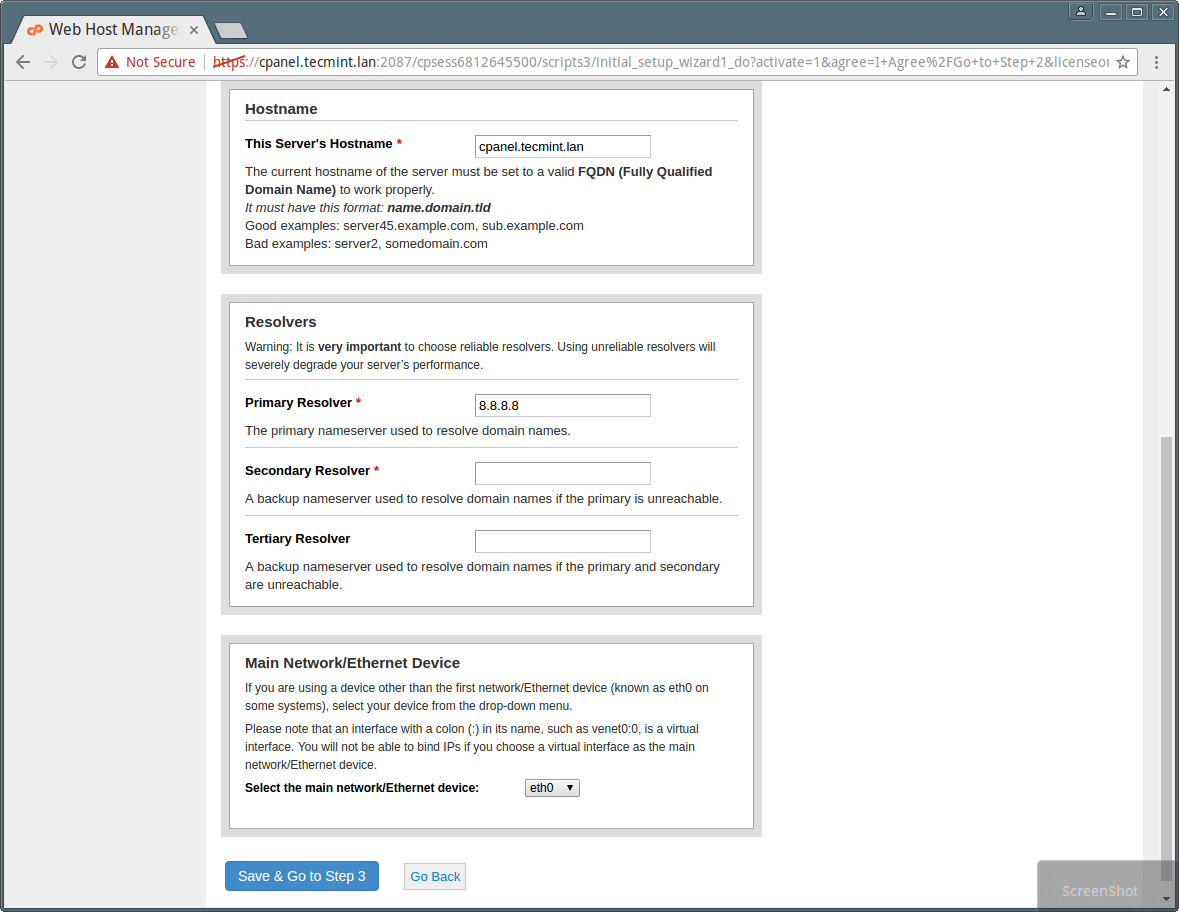The width and height of the screenshot is (1179, 912).
Task: Click the scrollbar down arrow
Action: [1165, 898]
